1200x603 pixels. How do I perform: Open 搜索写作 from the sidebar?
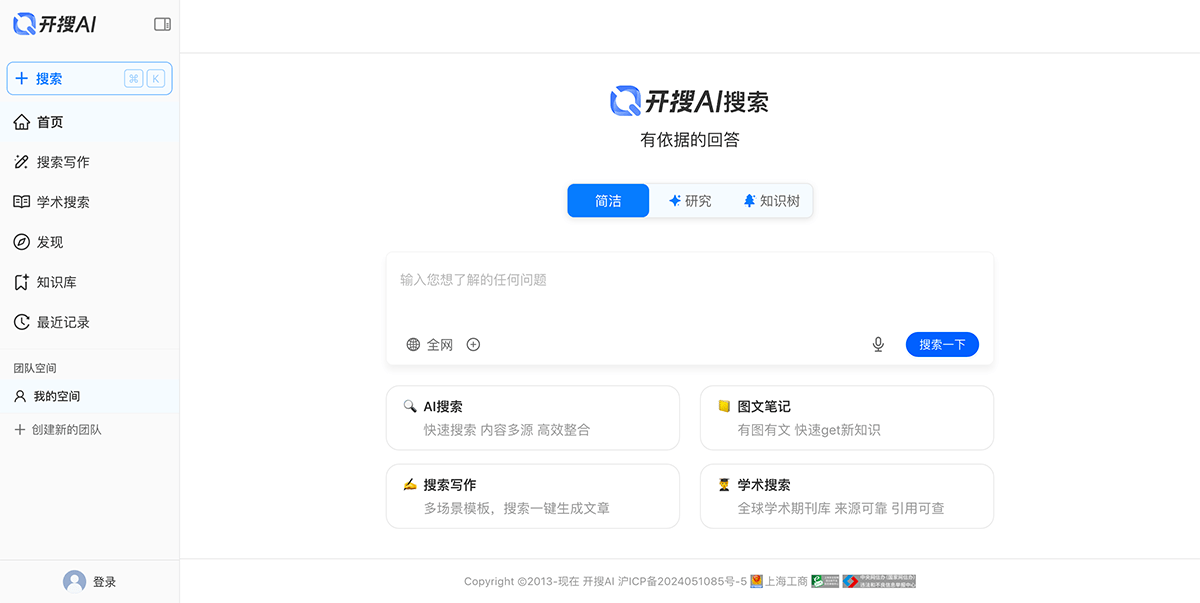(89, 162)
